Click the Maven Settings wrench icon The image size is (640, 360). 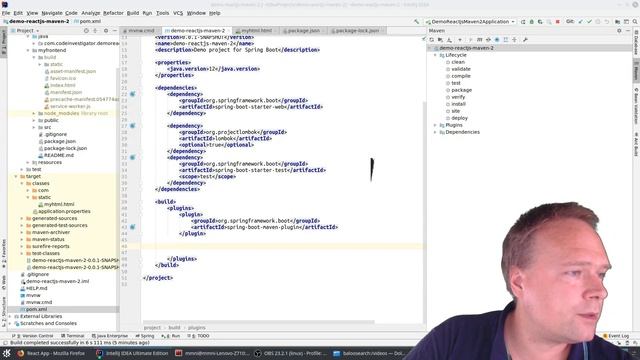[x=525, y=40]
